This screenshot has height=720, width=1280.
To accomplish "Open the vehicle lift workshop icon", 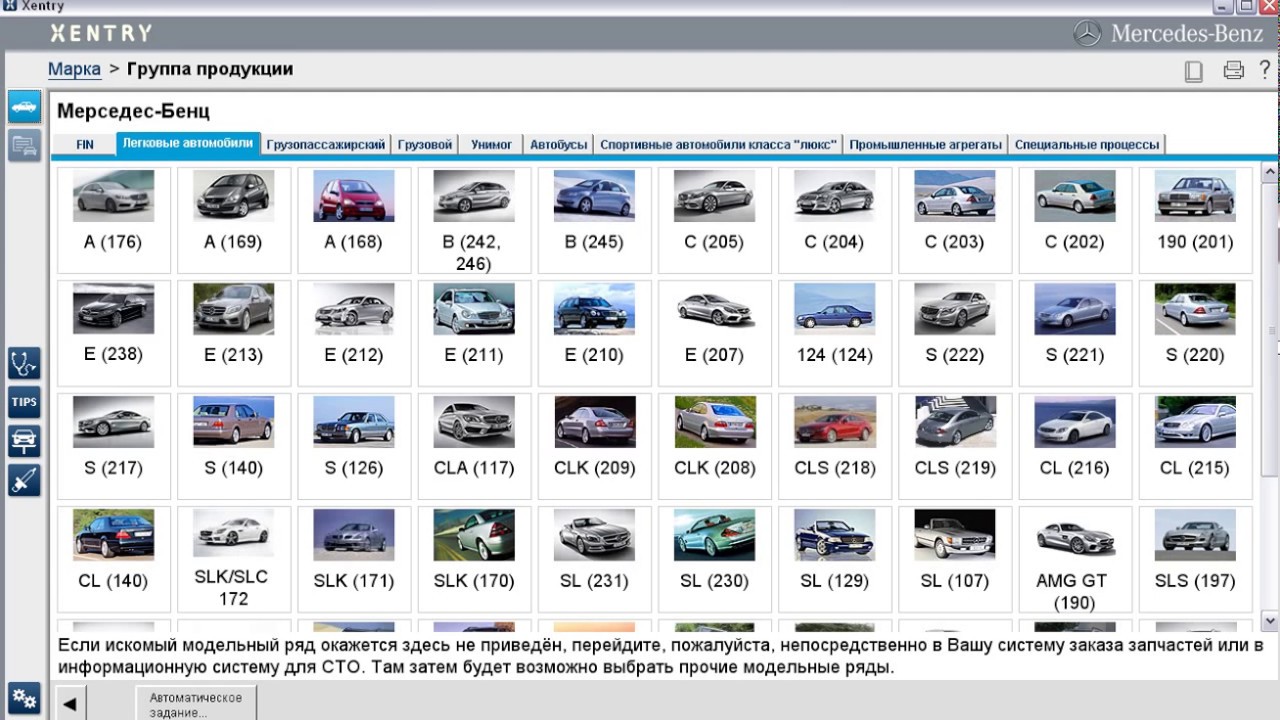I will point(24,441).
